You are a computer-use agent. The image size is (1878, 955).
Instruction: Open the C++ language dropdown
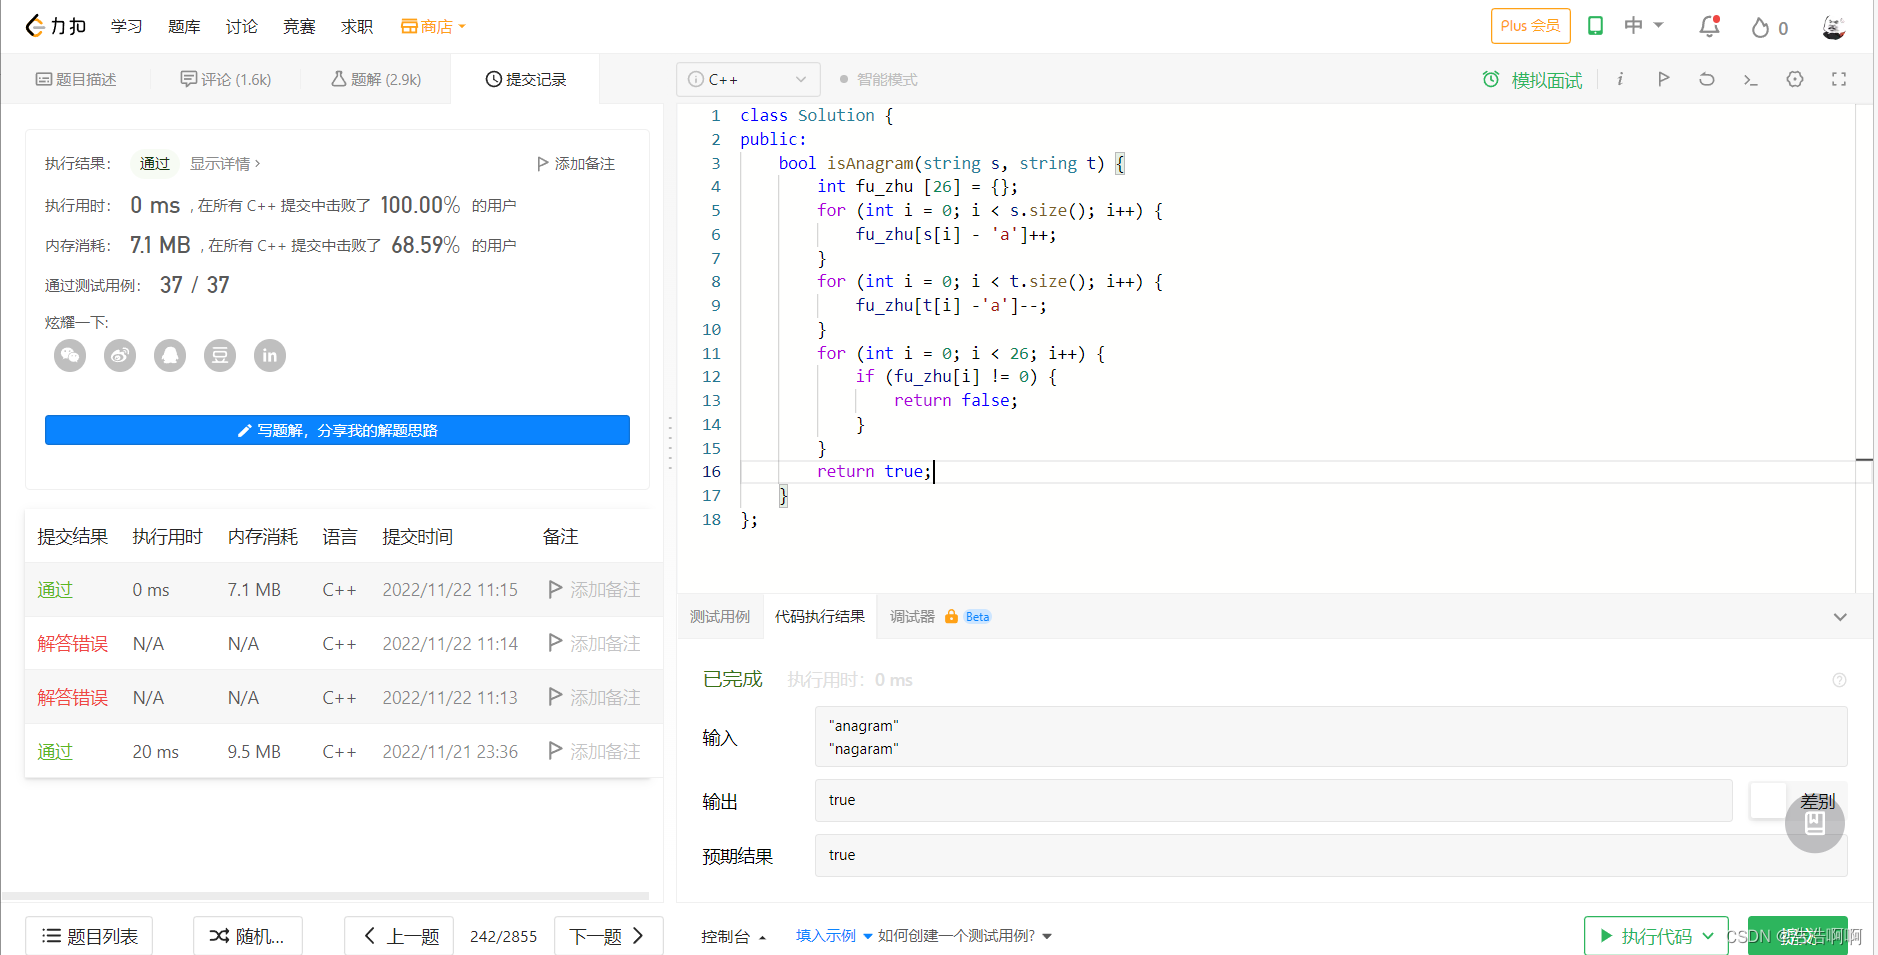click(x=748, y=79)
